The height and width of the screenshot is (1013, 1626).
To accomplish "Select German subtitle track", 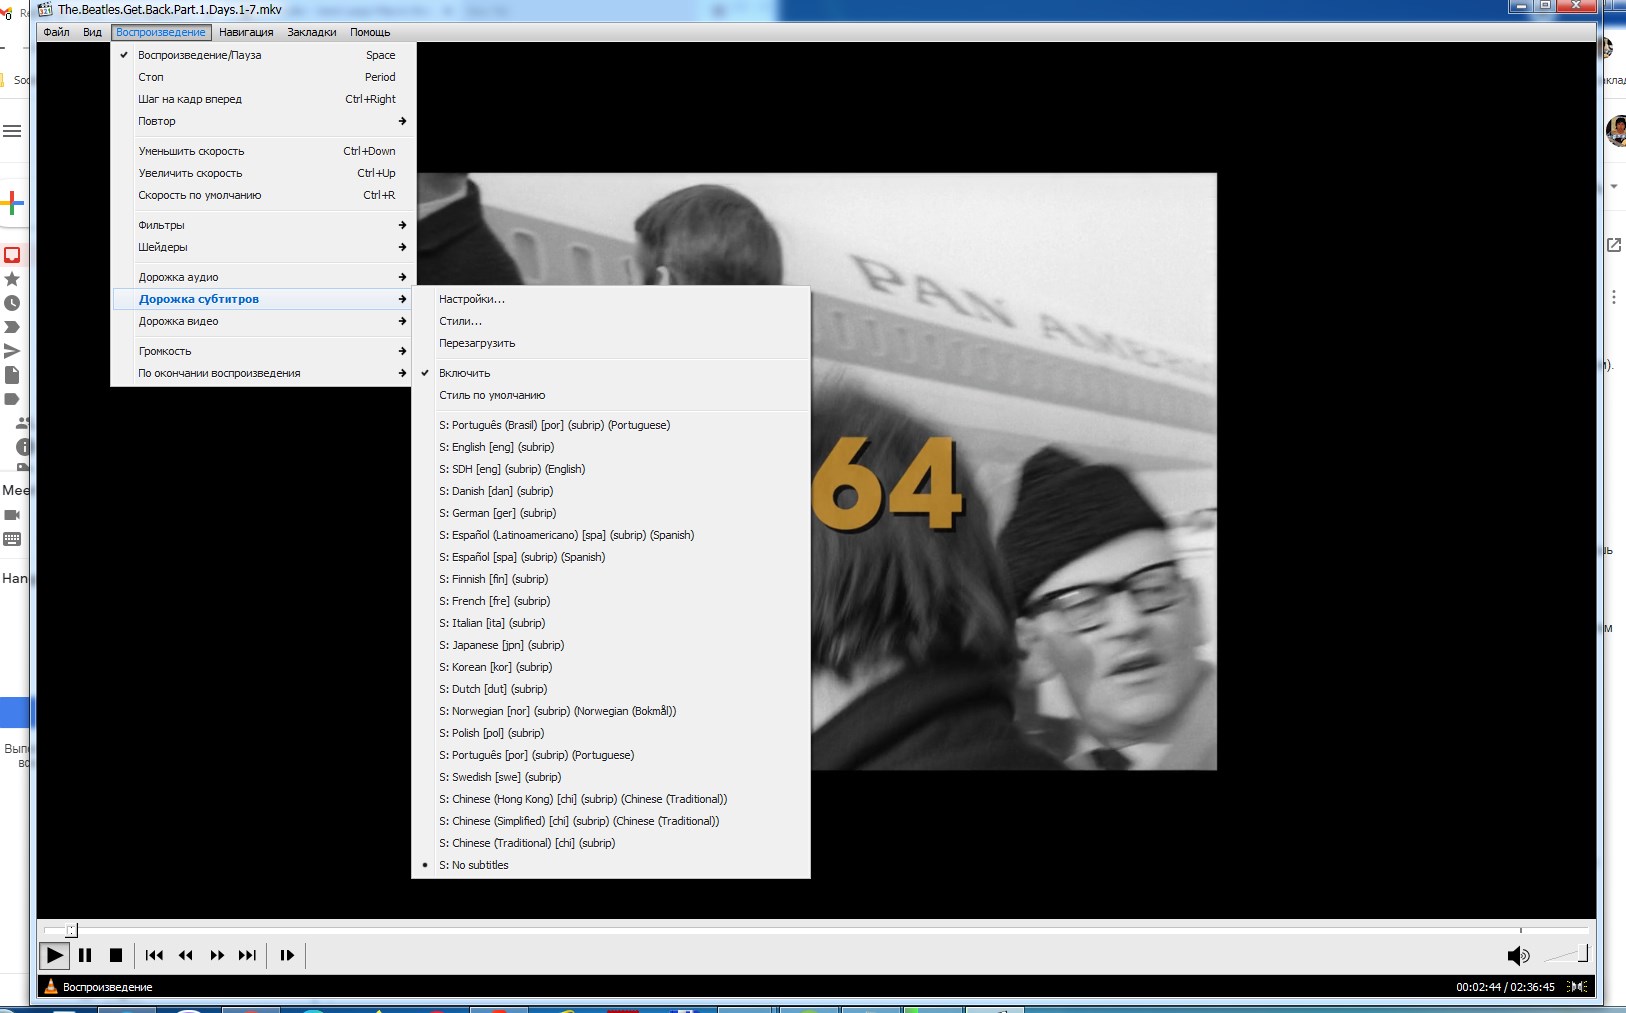I will tap(611, 513).
